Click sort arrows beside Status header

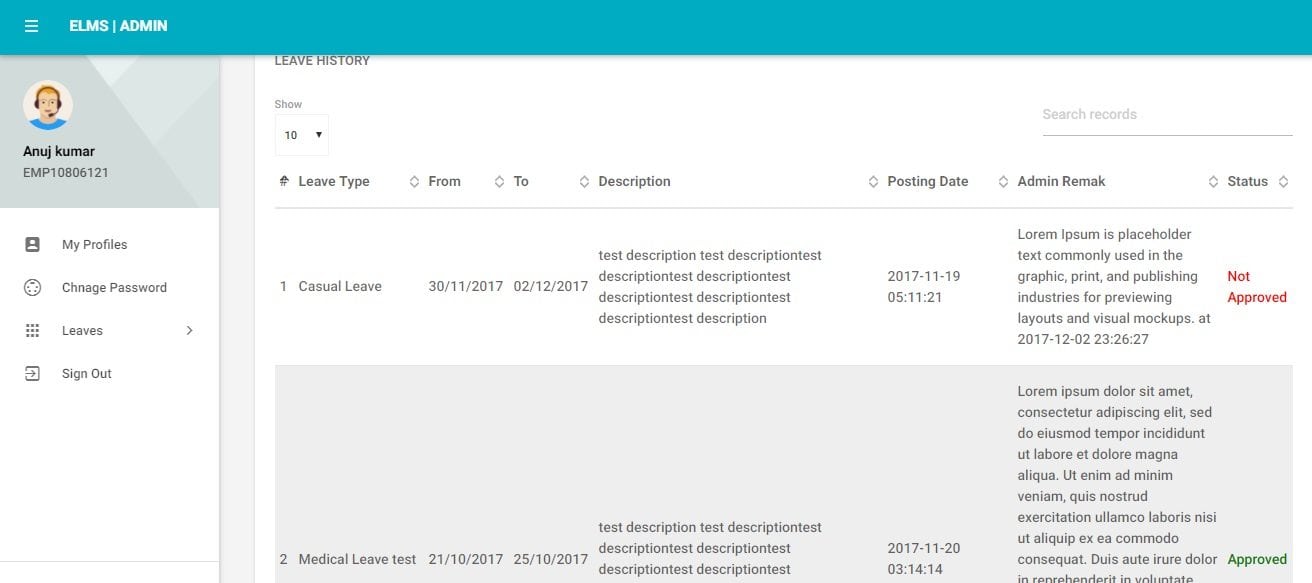(1283, 181)
